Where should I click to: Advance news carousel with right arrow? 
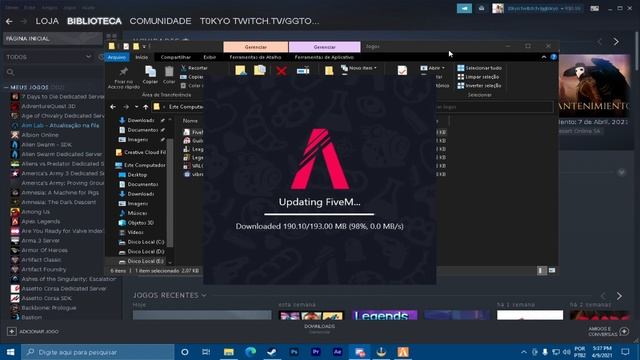pyautogui.click(x=616, y=41)
